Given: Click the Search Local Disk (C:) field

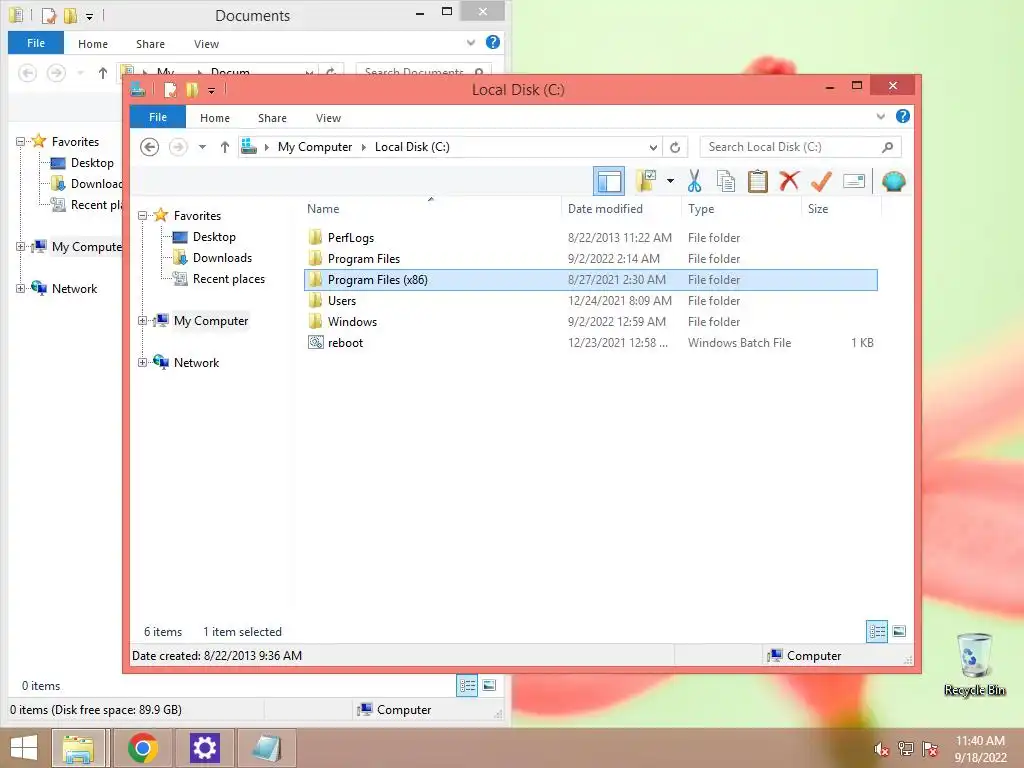Looking at the screenshot, I should click(x=801, y=147).
